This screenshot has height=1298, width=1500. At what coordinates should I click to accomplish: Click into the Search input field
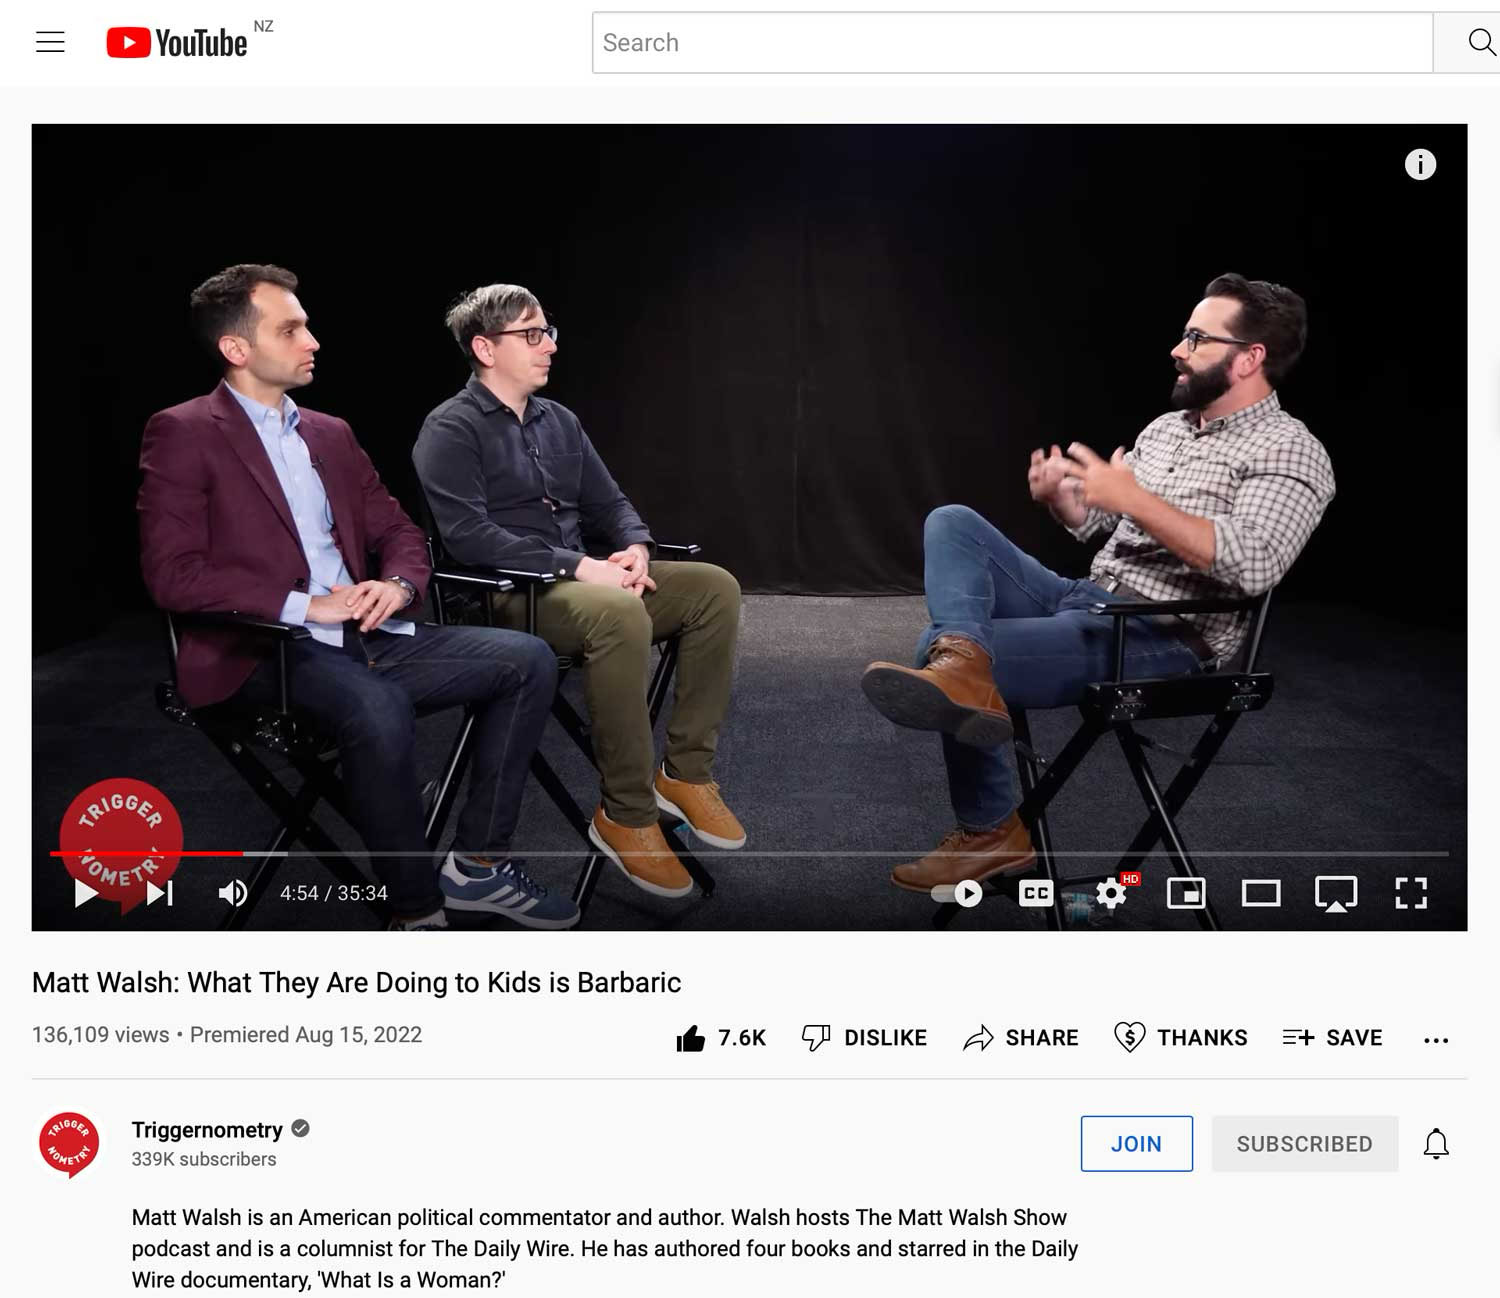[1012, 43]
